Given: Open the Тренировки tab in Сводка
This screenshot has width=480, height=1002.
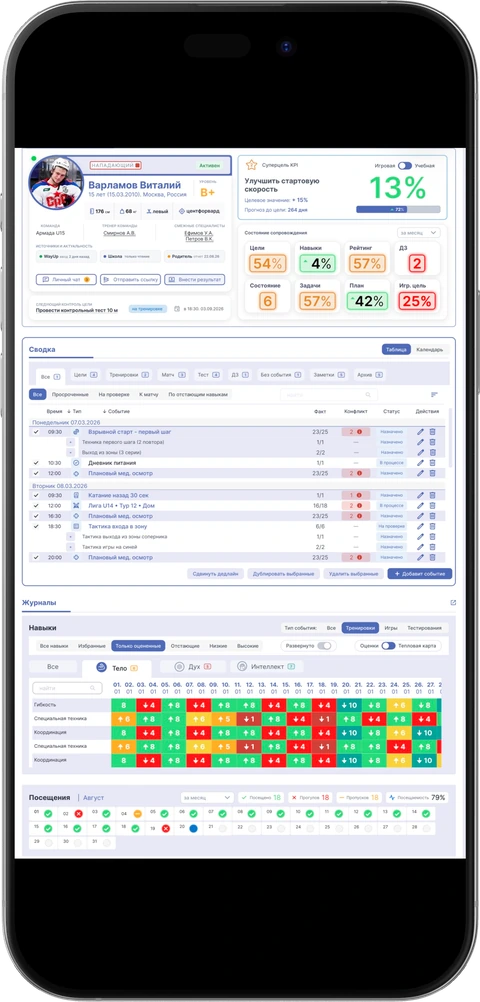Looking at the screenshot, I should point(128,375).
